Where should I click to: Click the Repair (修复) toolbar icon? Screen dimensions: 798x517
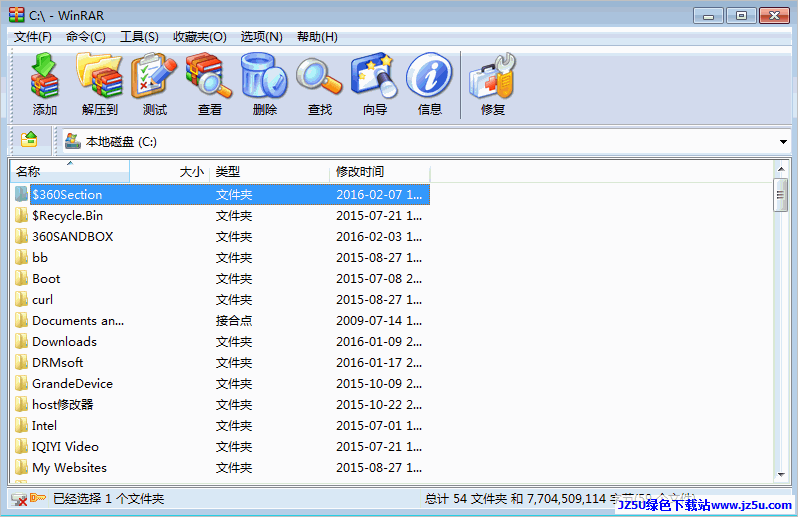click(x=492, y=84)
